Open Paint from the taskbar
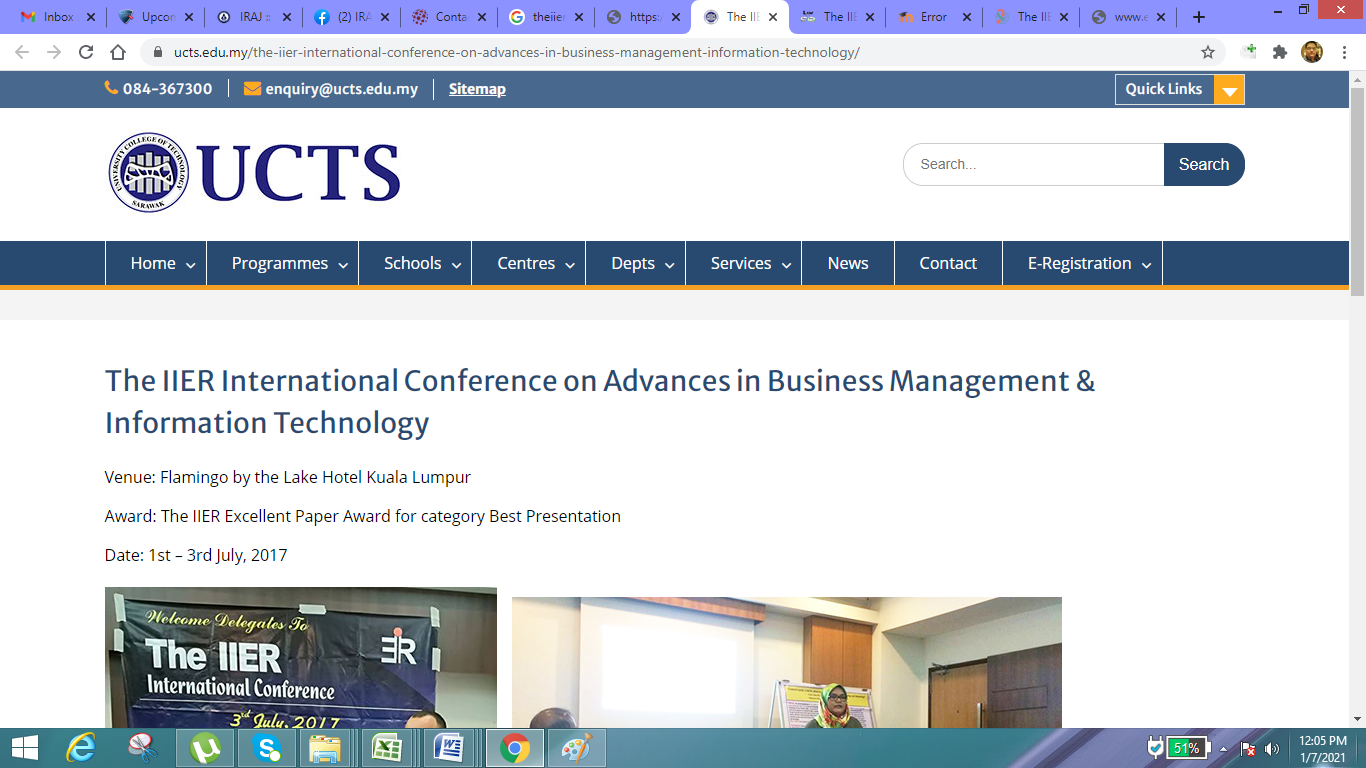This screenshot has width=1366, height=768. coord(576,748)
